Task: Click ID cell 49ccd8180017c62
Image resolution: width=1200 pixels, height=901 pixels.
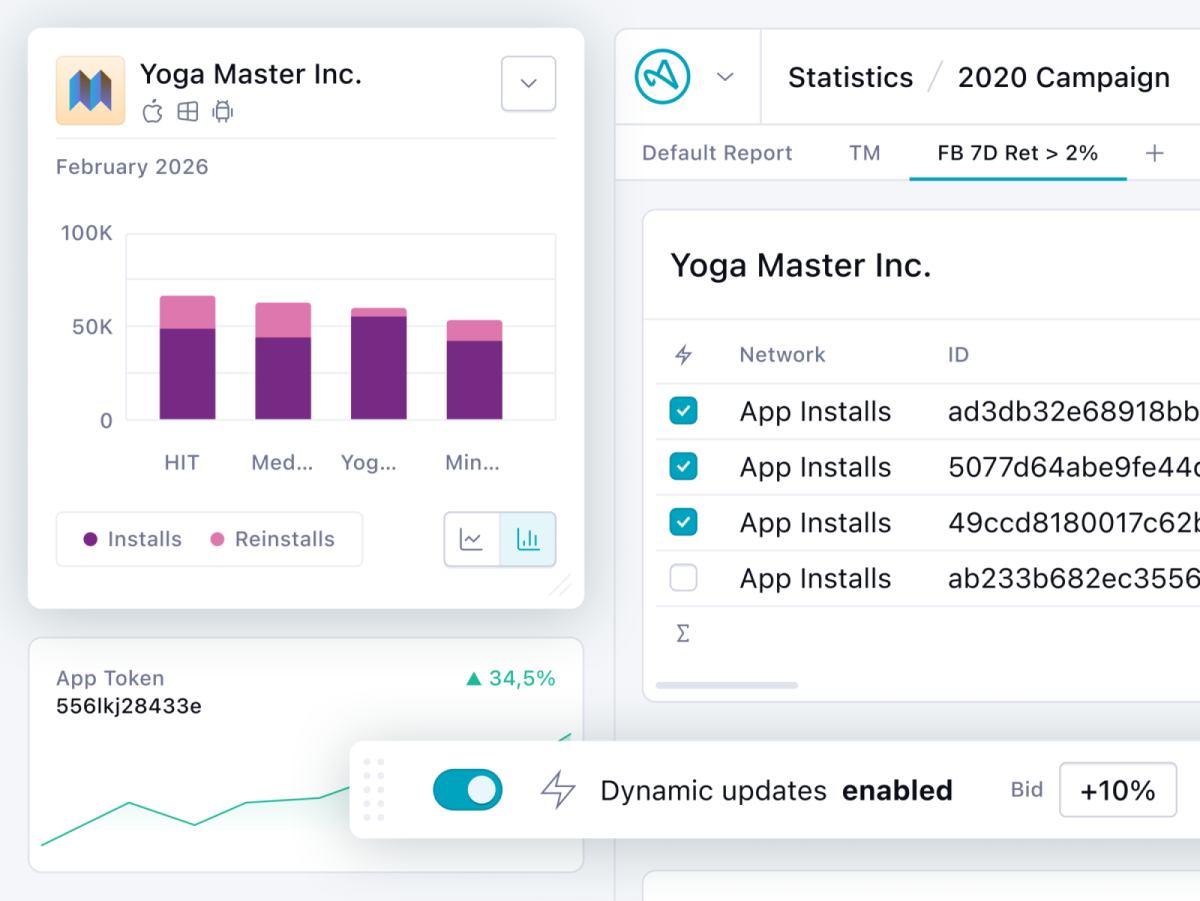Action: click(x=1073, y=523)
